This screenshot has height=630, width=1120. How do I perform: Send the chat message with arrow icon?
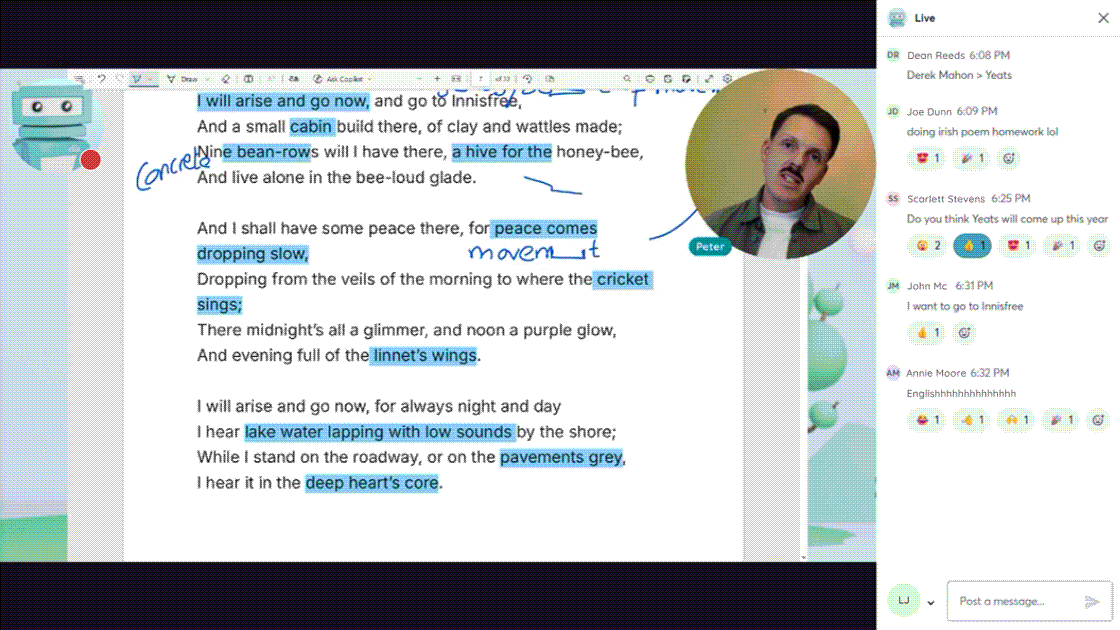click(1091, 601)
